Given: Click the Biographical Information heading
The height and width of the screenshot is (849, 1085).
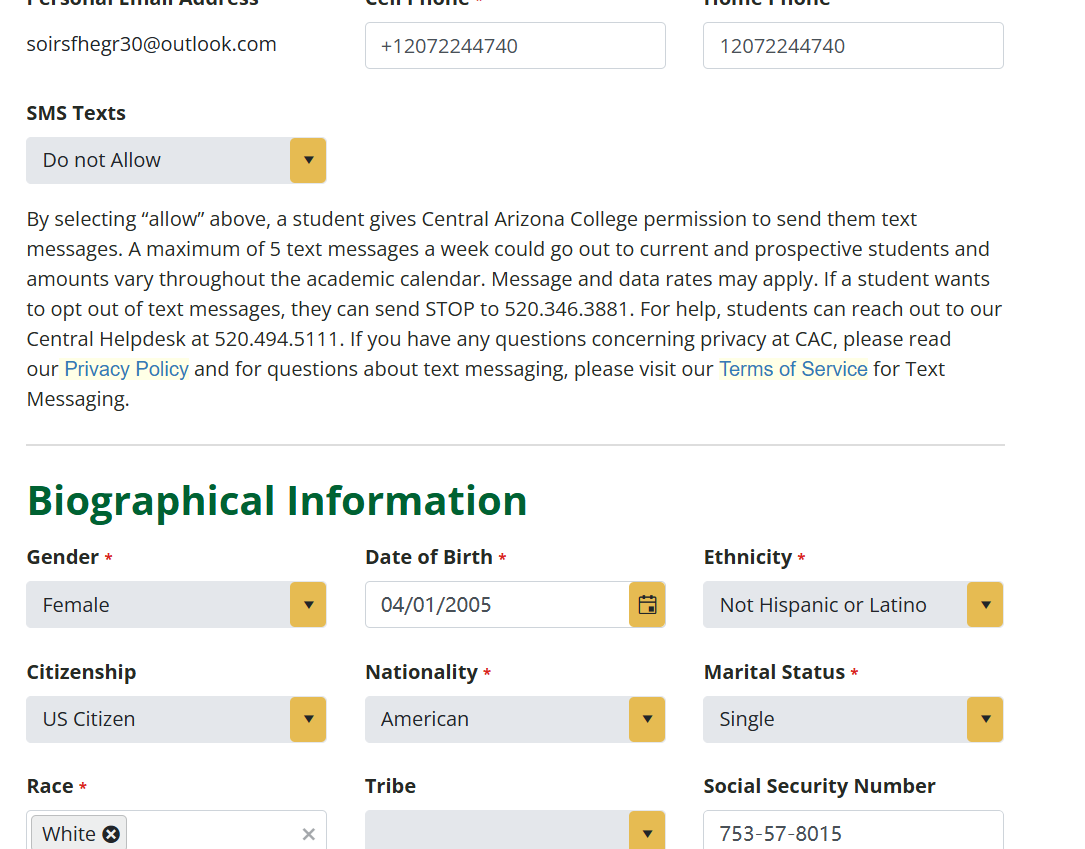Looking at the screenshot, I should point(277,501).
